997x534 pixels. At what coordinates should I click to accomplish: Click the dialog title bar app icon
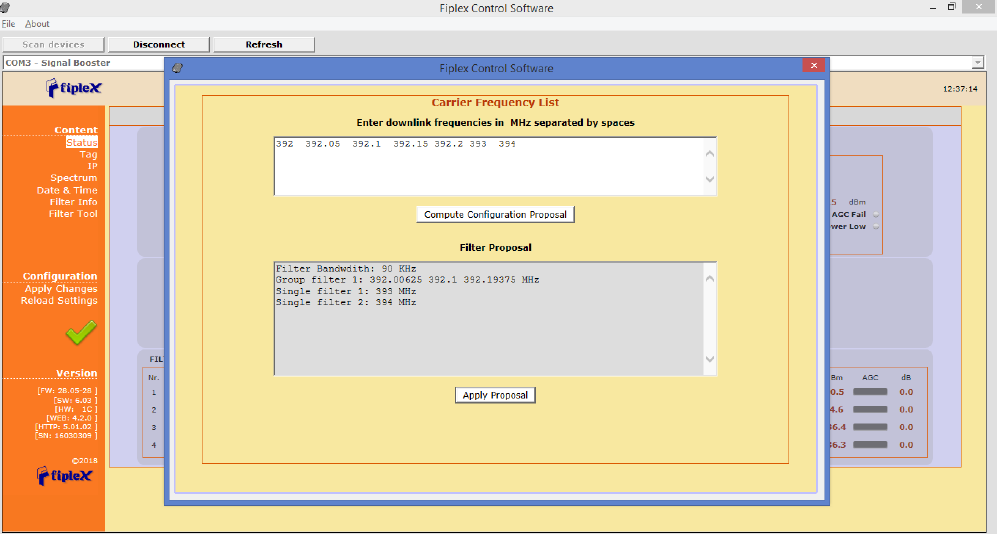pyautogui.click(x=177, y=68)
